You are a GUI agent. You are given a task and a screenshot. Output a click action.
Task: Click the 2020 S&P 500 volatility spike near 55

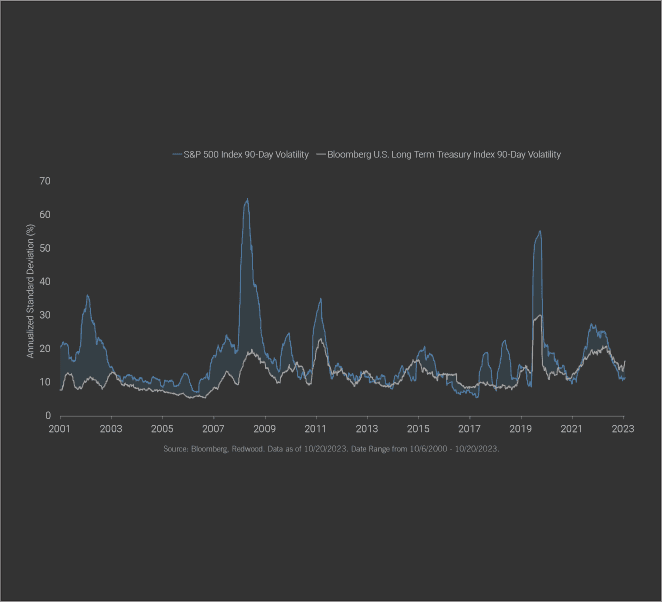(540, 232)
